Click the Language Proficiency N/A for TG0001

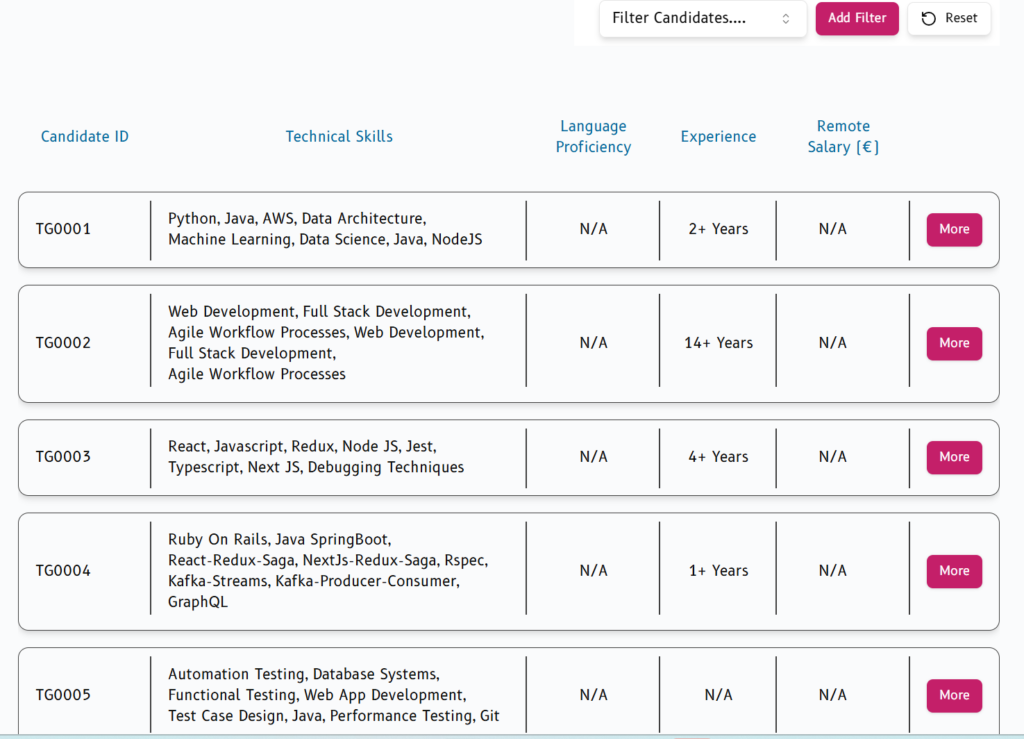594,229
